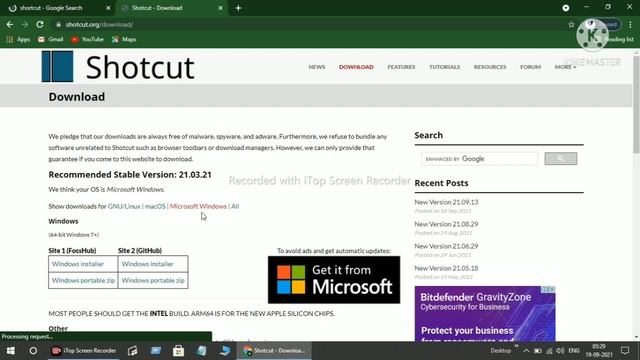Open the taskbar clock and date
Image resolution: width=640 pixels, height=360 pixels.
[x=599, y=351]
